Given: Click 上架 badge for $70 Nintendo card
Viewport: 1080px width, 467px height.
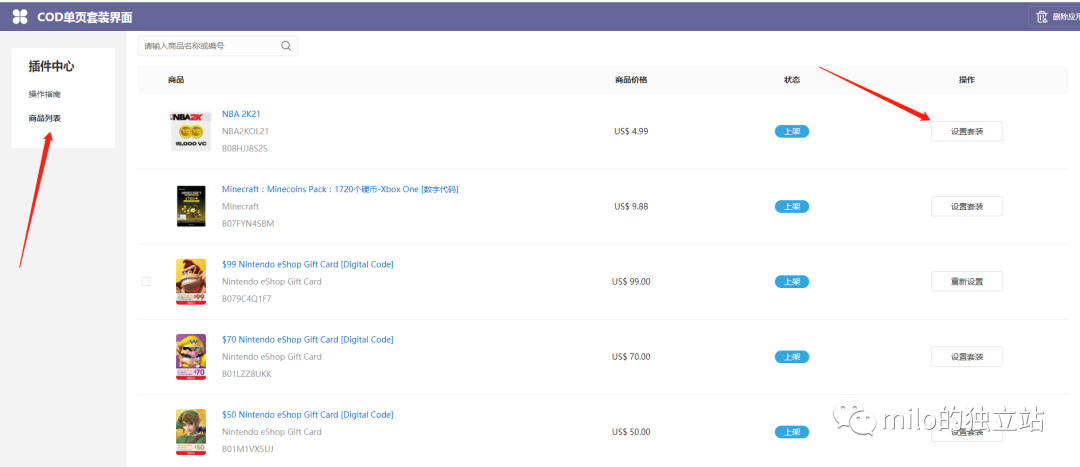Looking at the screenshot, I should (791, 357).
